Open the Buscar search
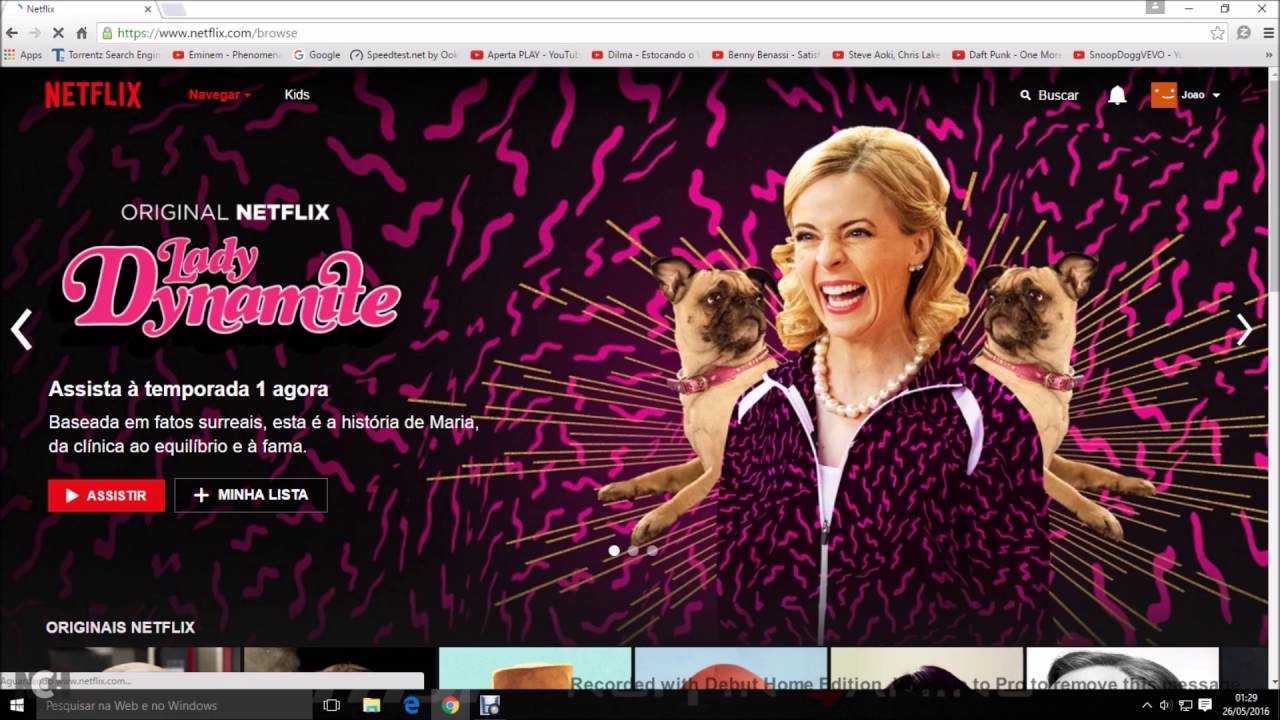The height and width of the screenshot is (720, 1280). tap(1049, 95)
